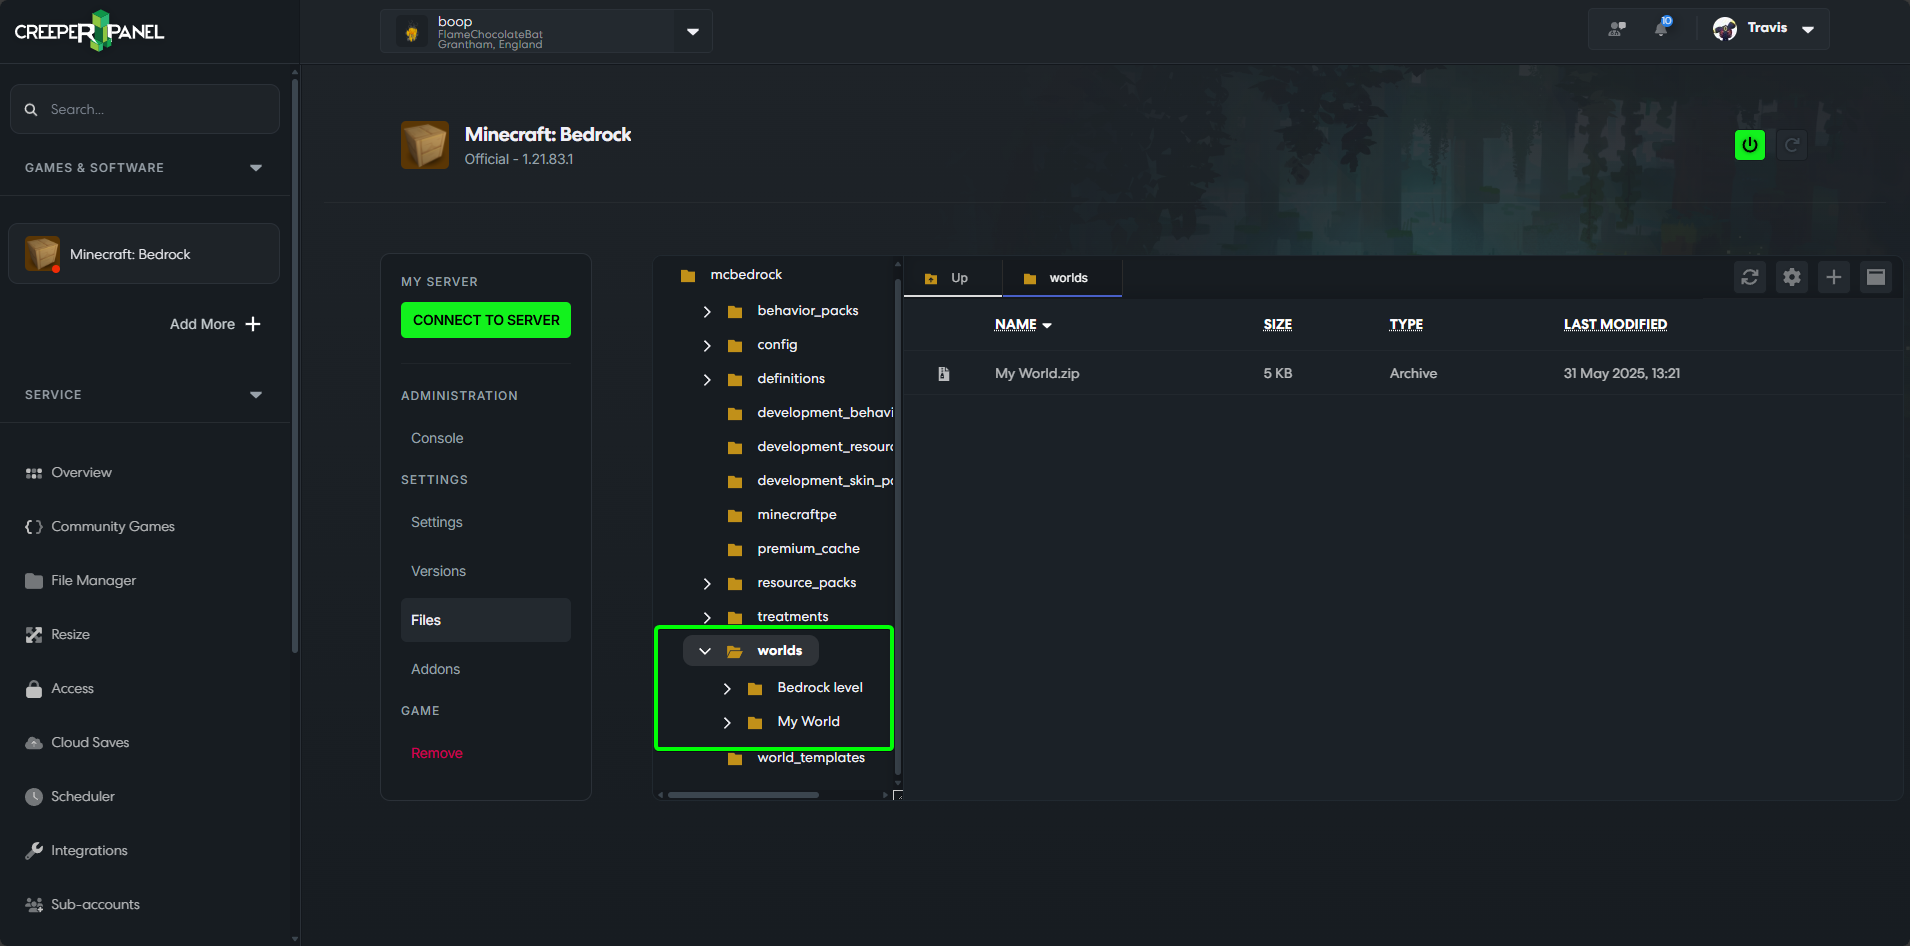This screenshot has height=946, width=1910.
Task: Open file manager settings via the gear icon
Action: [x=1791, y=277]
